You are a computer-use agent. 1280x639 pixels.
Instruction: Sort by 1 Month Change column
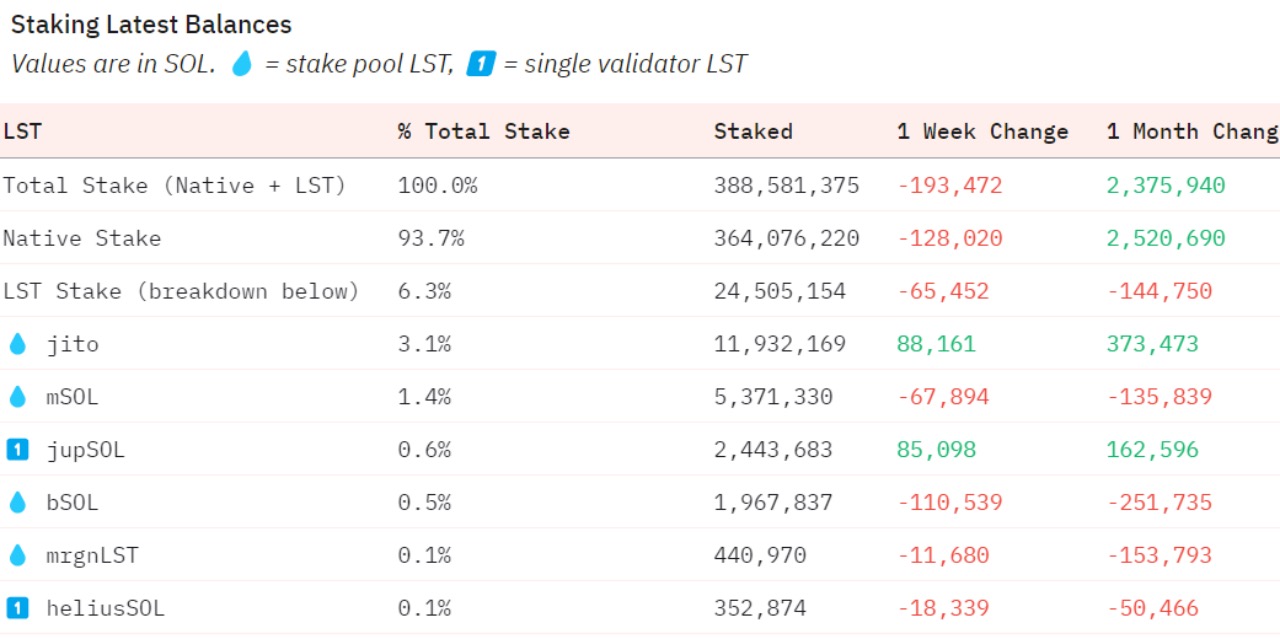1191,131
